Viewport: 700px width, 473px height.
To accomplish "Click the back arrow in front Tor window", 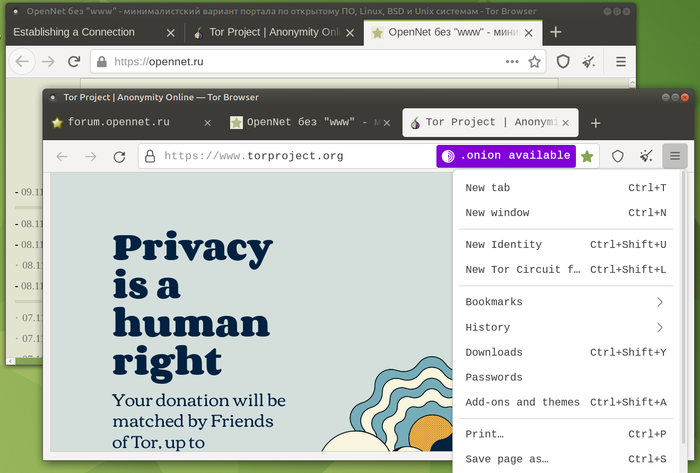I will pyautogui.click(x=62, y=157).
